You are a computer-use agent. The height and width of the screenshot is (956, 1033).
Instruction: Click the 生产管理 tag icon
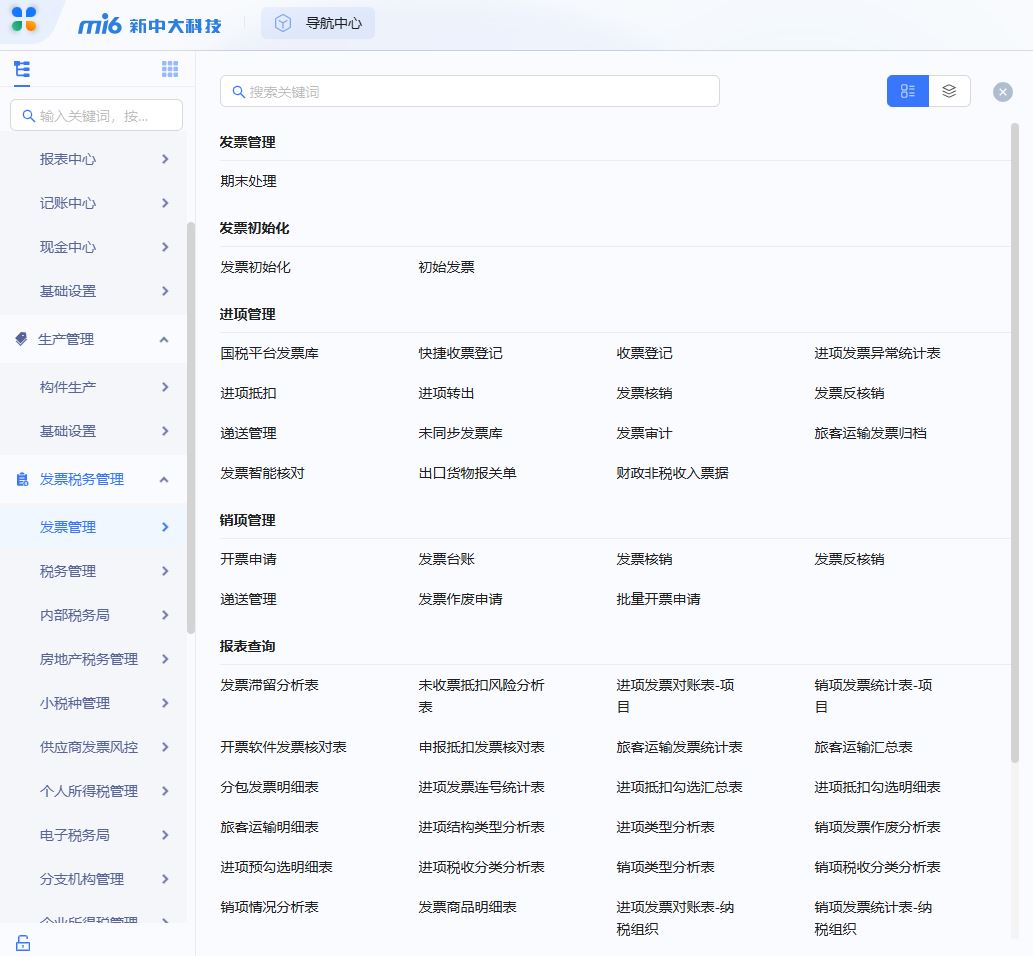pyautogui.click(x=22, y=339)
